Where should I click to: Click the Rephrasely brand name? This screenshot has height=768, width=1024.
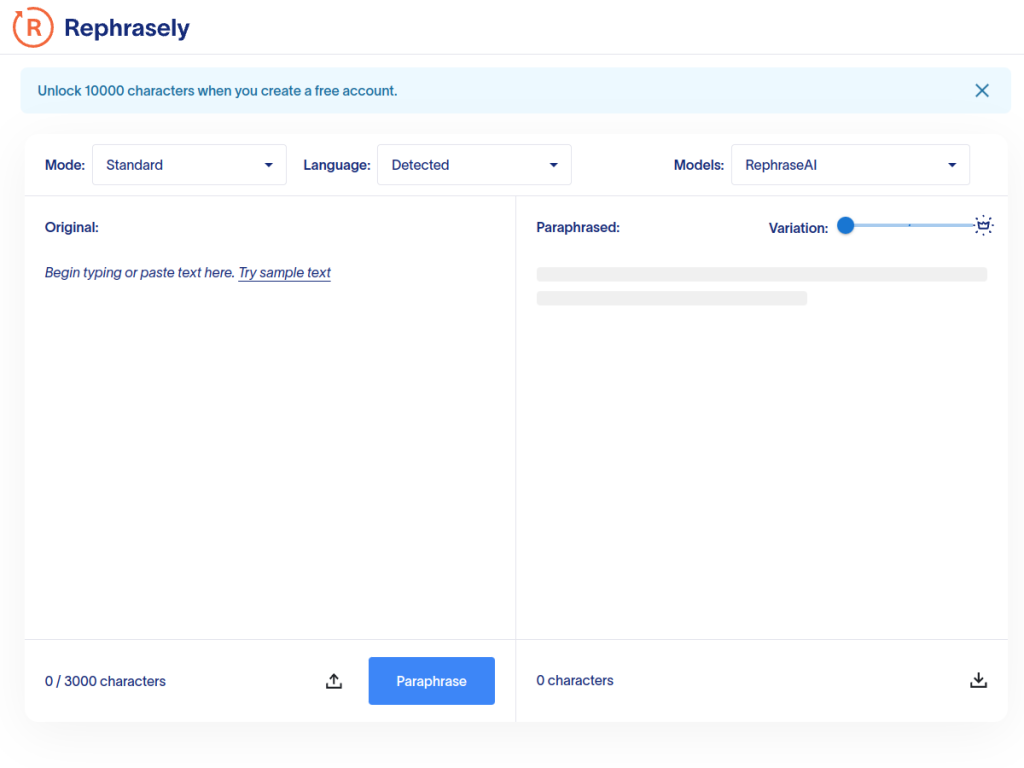pos(127,28)
